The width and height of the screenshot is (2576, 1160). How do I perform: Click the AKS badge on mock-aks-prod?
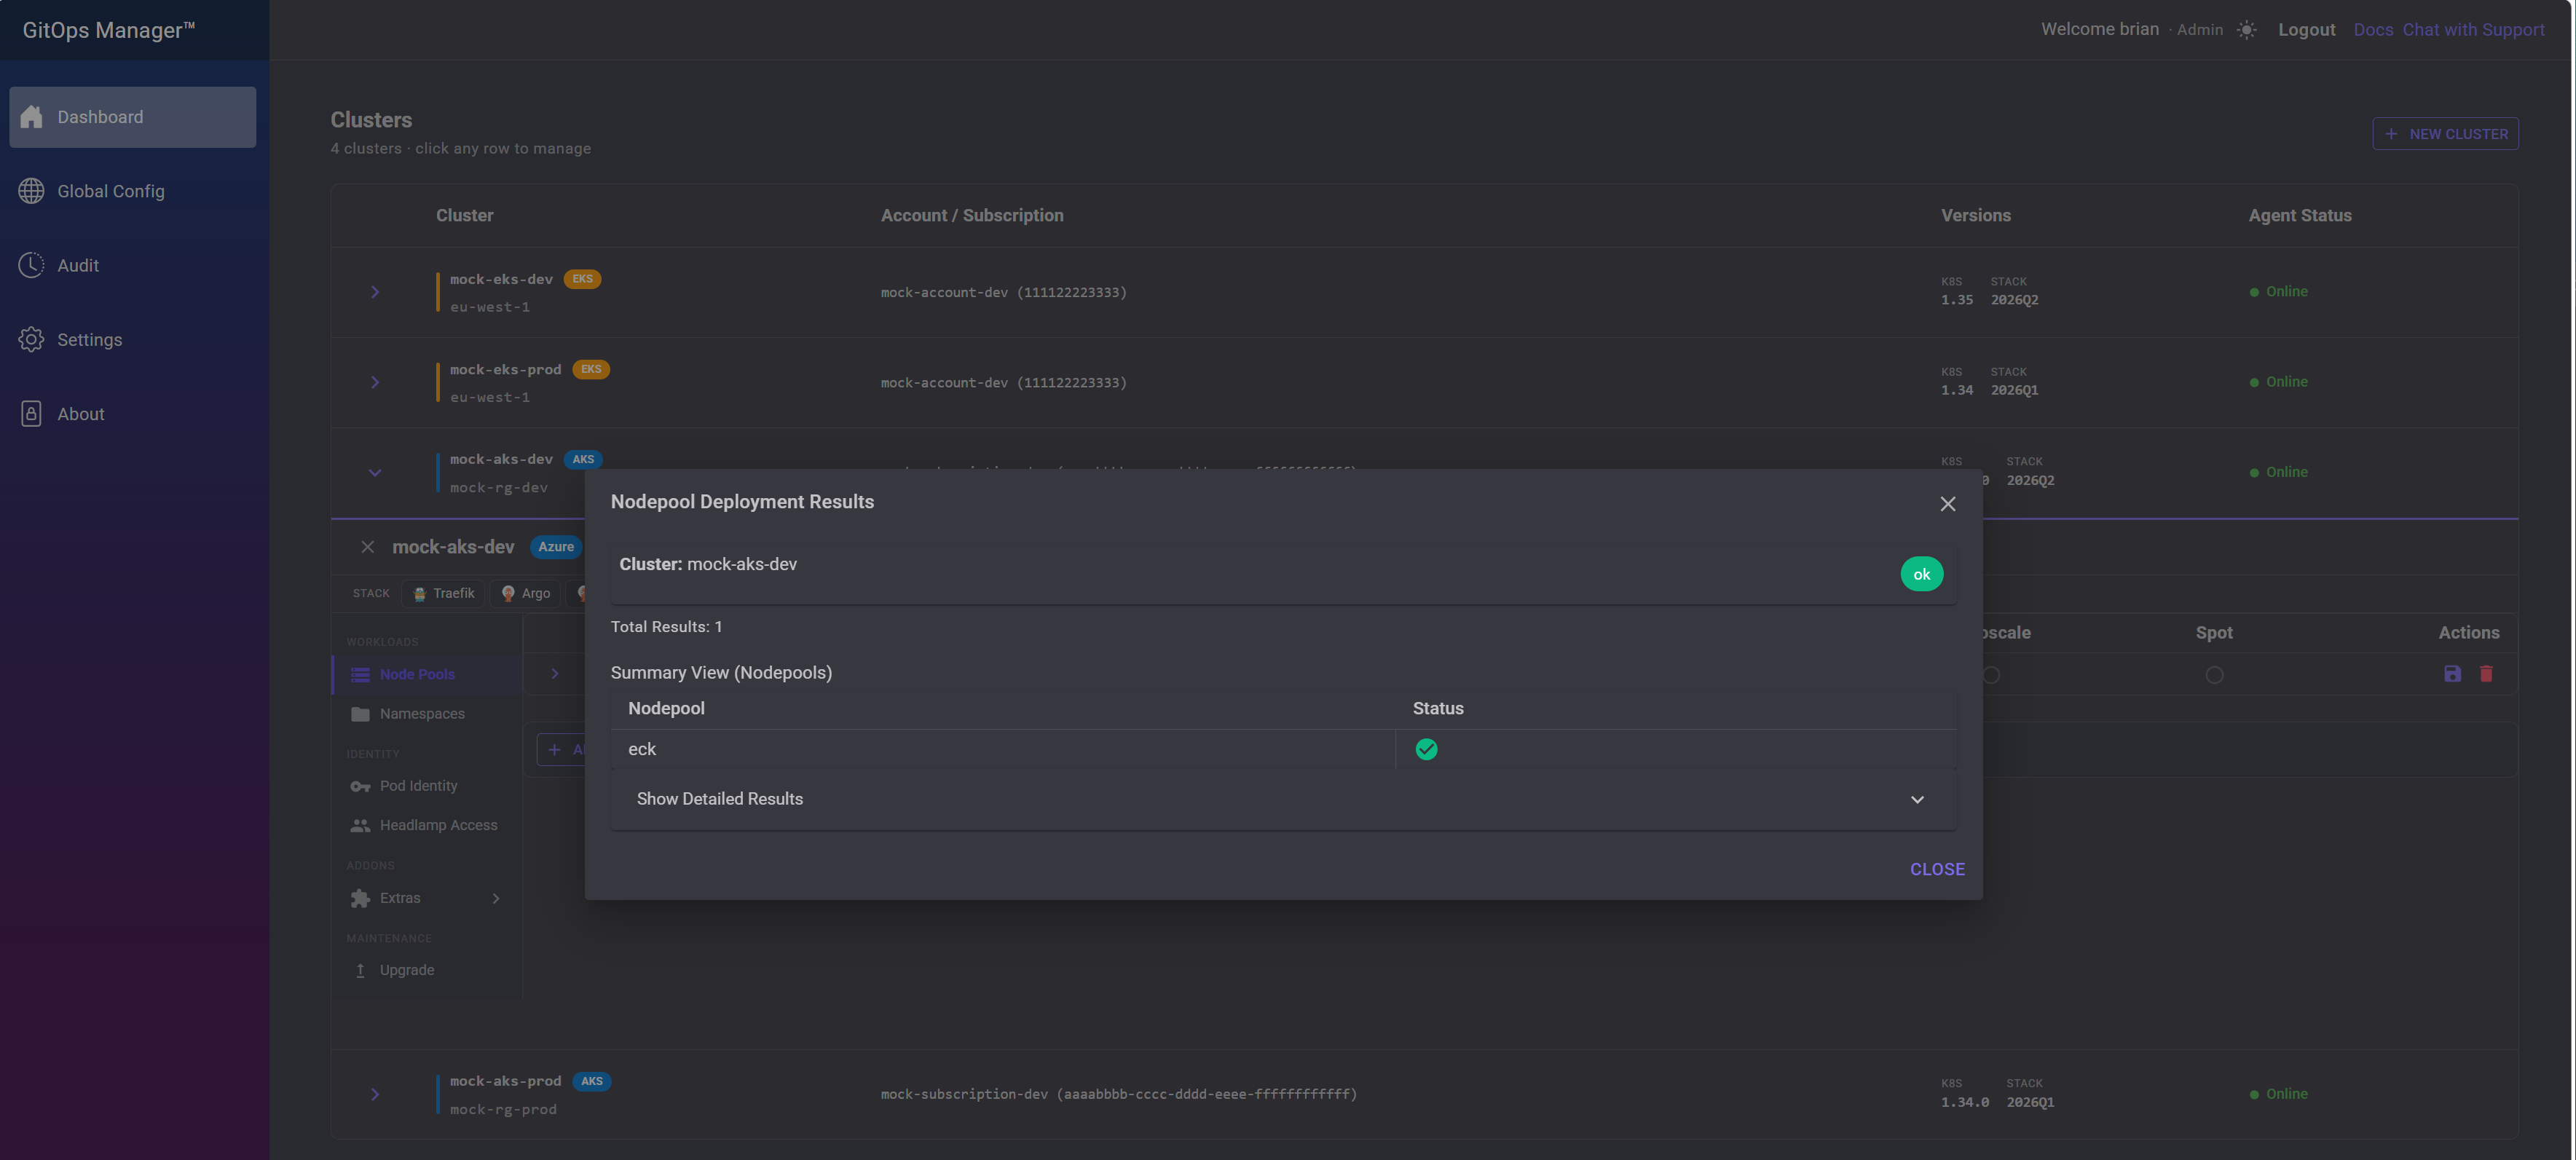click(592, 1081)
